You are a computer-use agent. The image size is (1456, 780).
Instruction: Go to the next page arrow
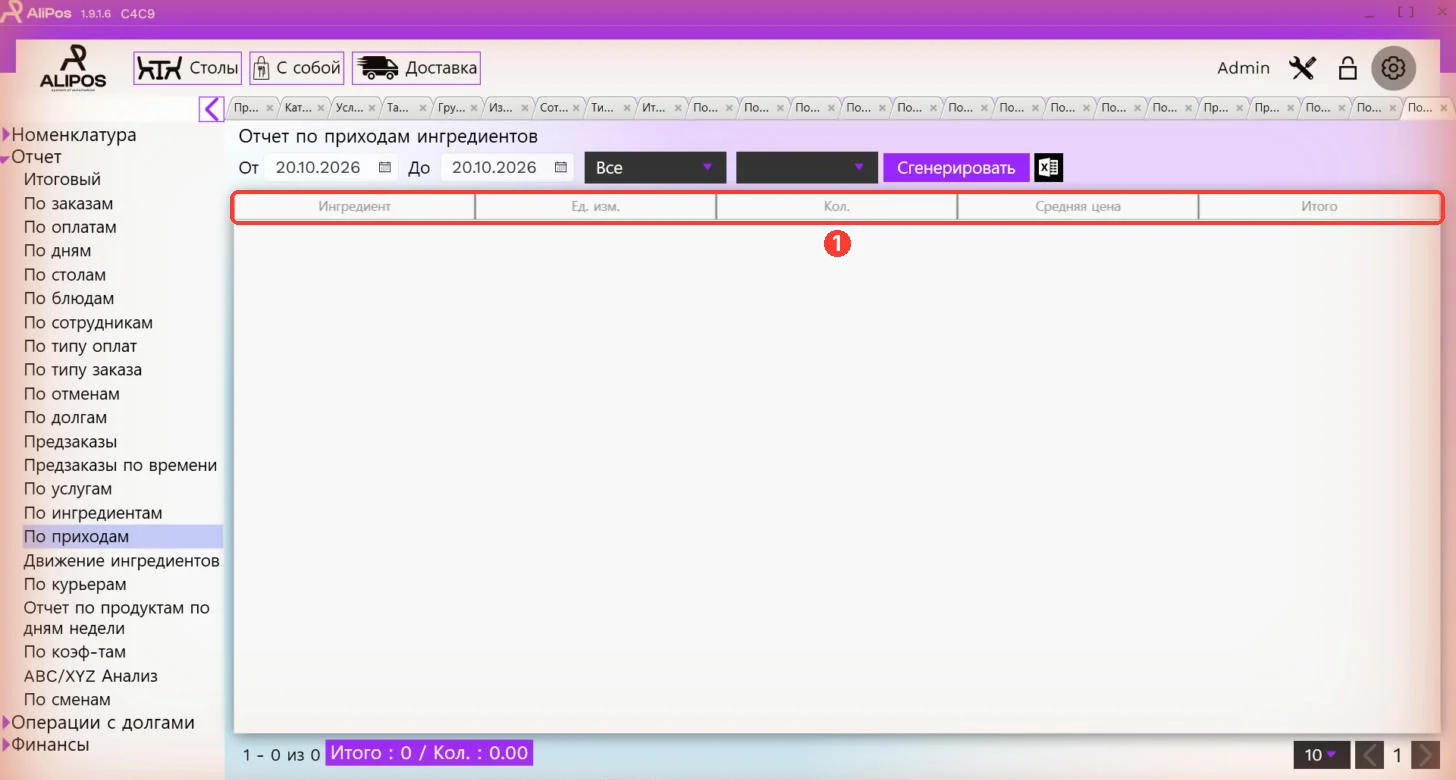[x=1426, y=755]
